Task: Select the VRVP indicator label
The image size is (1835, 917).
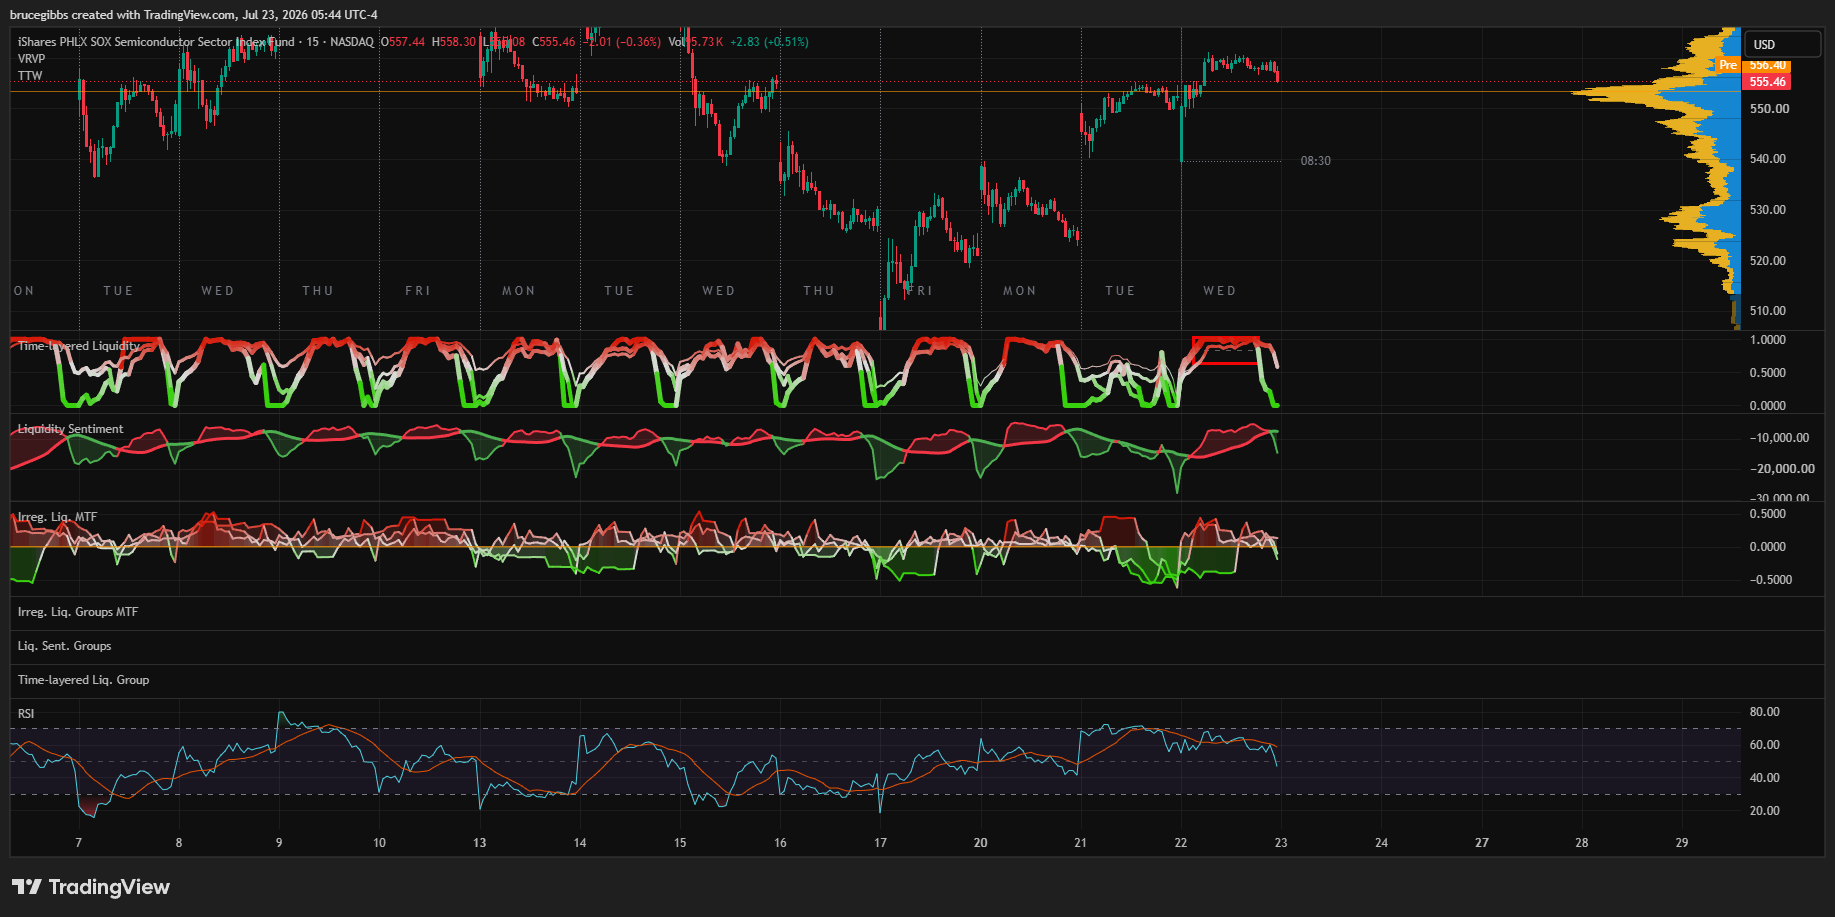Action: (32, 59)
